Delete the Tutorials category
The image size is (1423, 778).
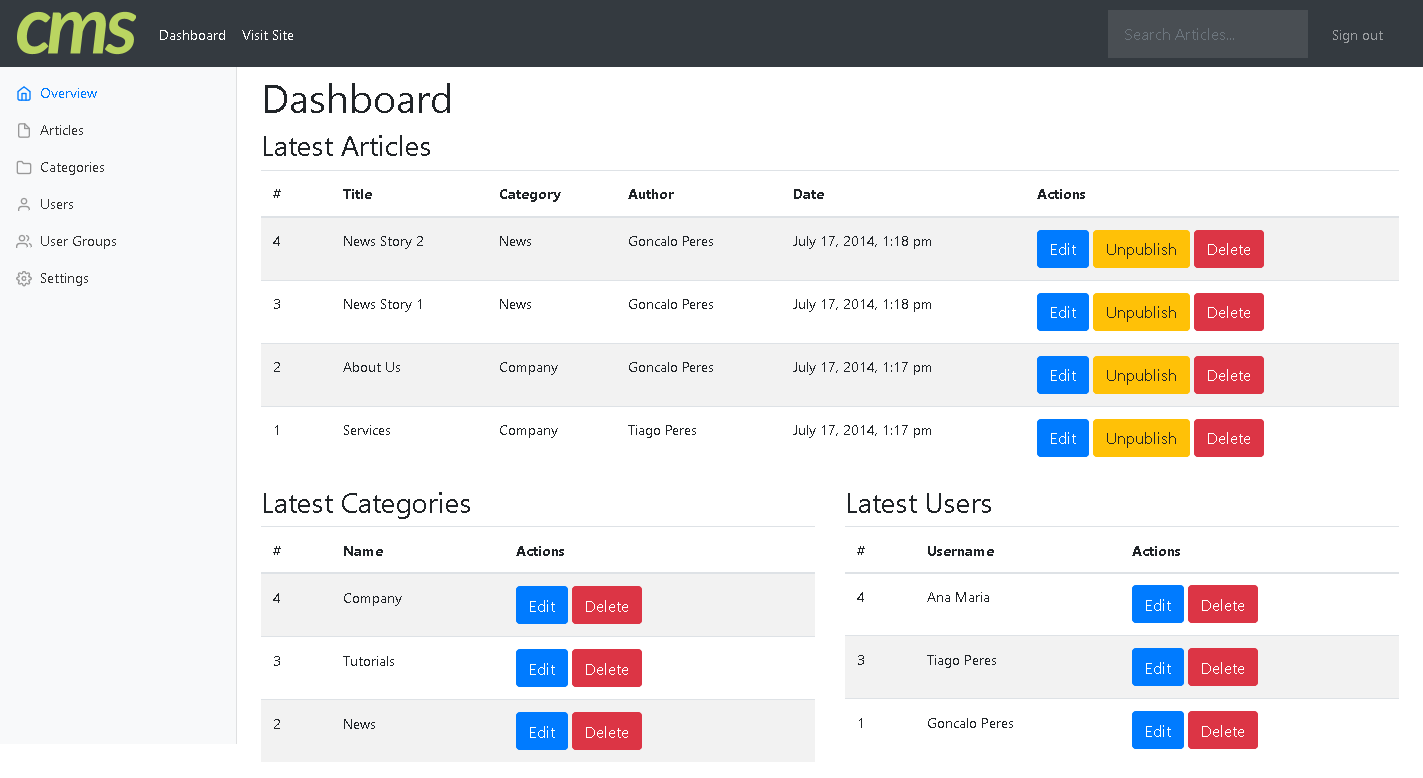606,669
